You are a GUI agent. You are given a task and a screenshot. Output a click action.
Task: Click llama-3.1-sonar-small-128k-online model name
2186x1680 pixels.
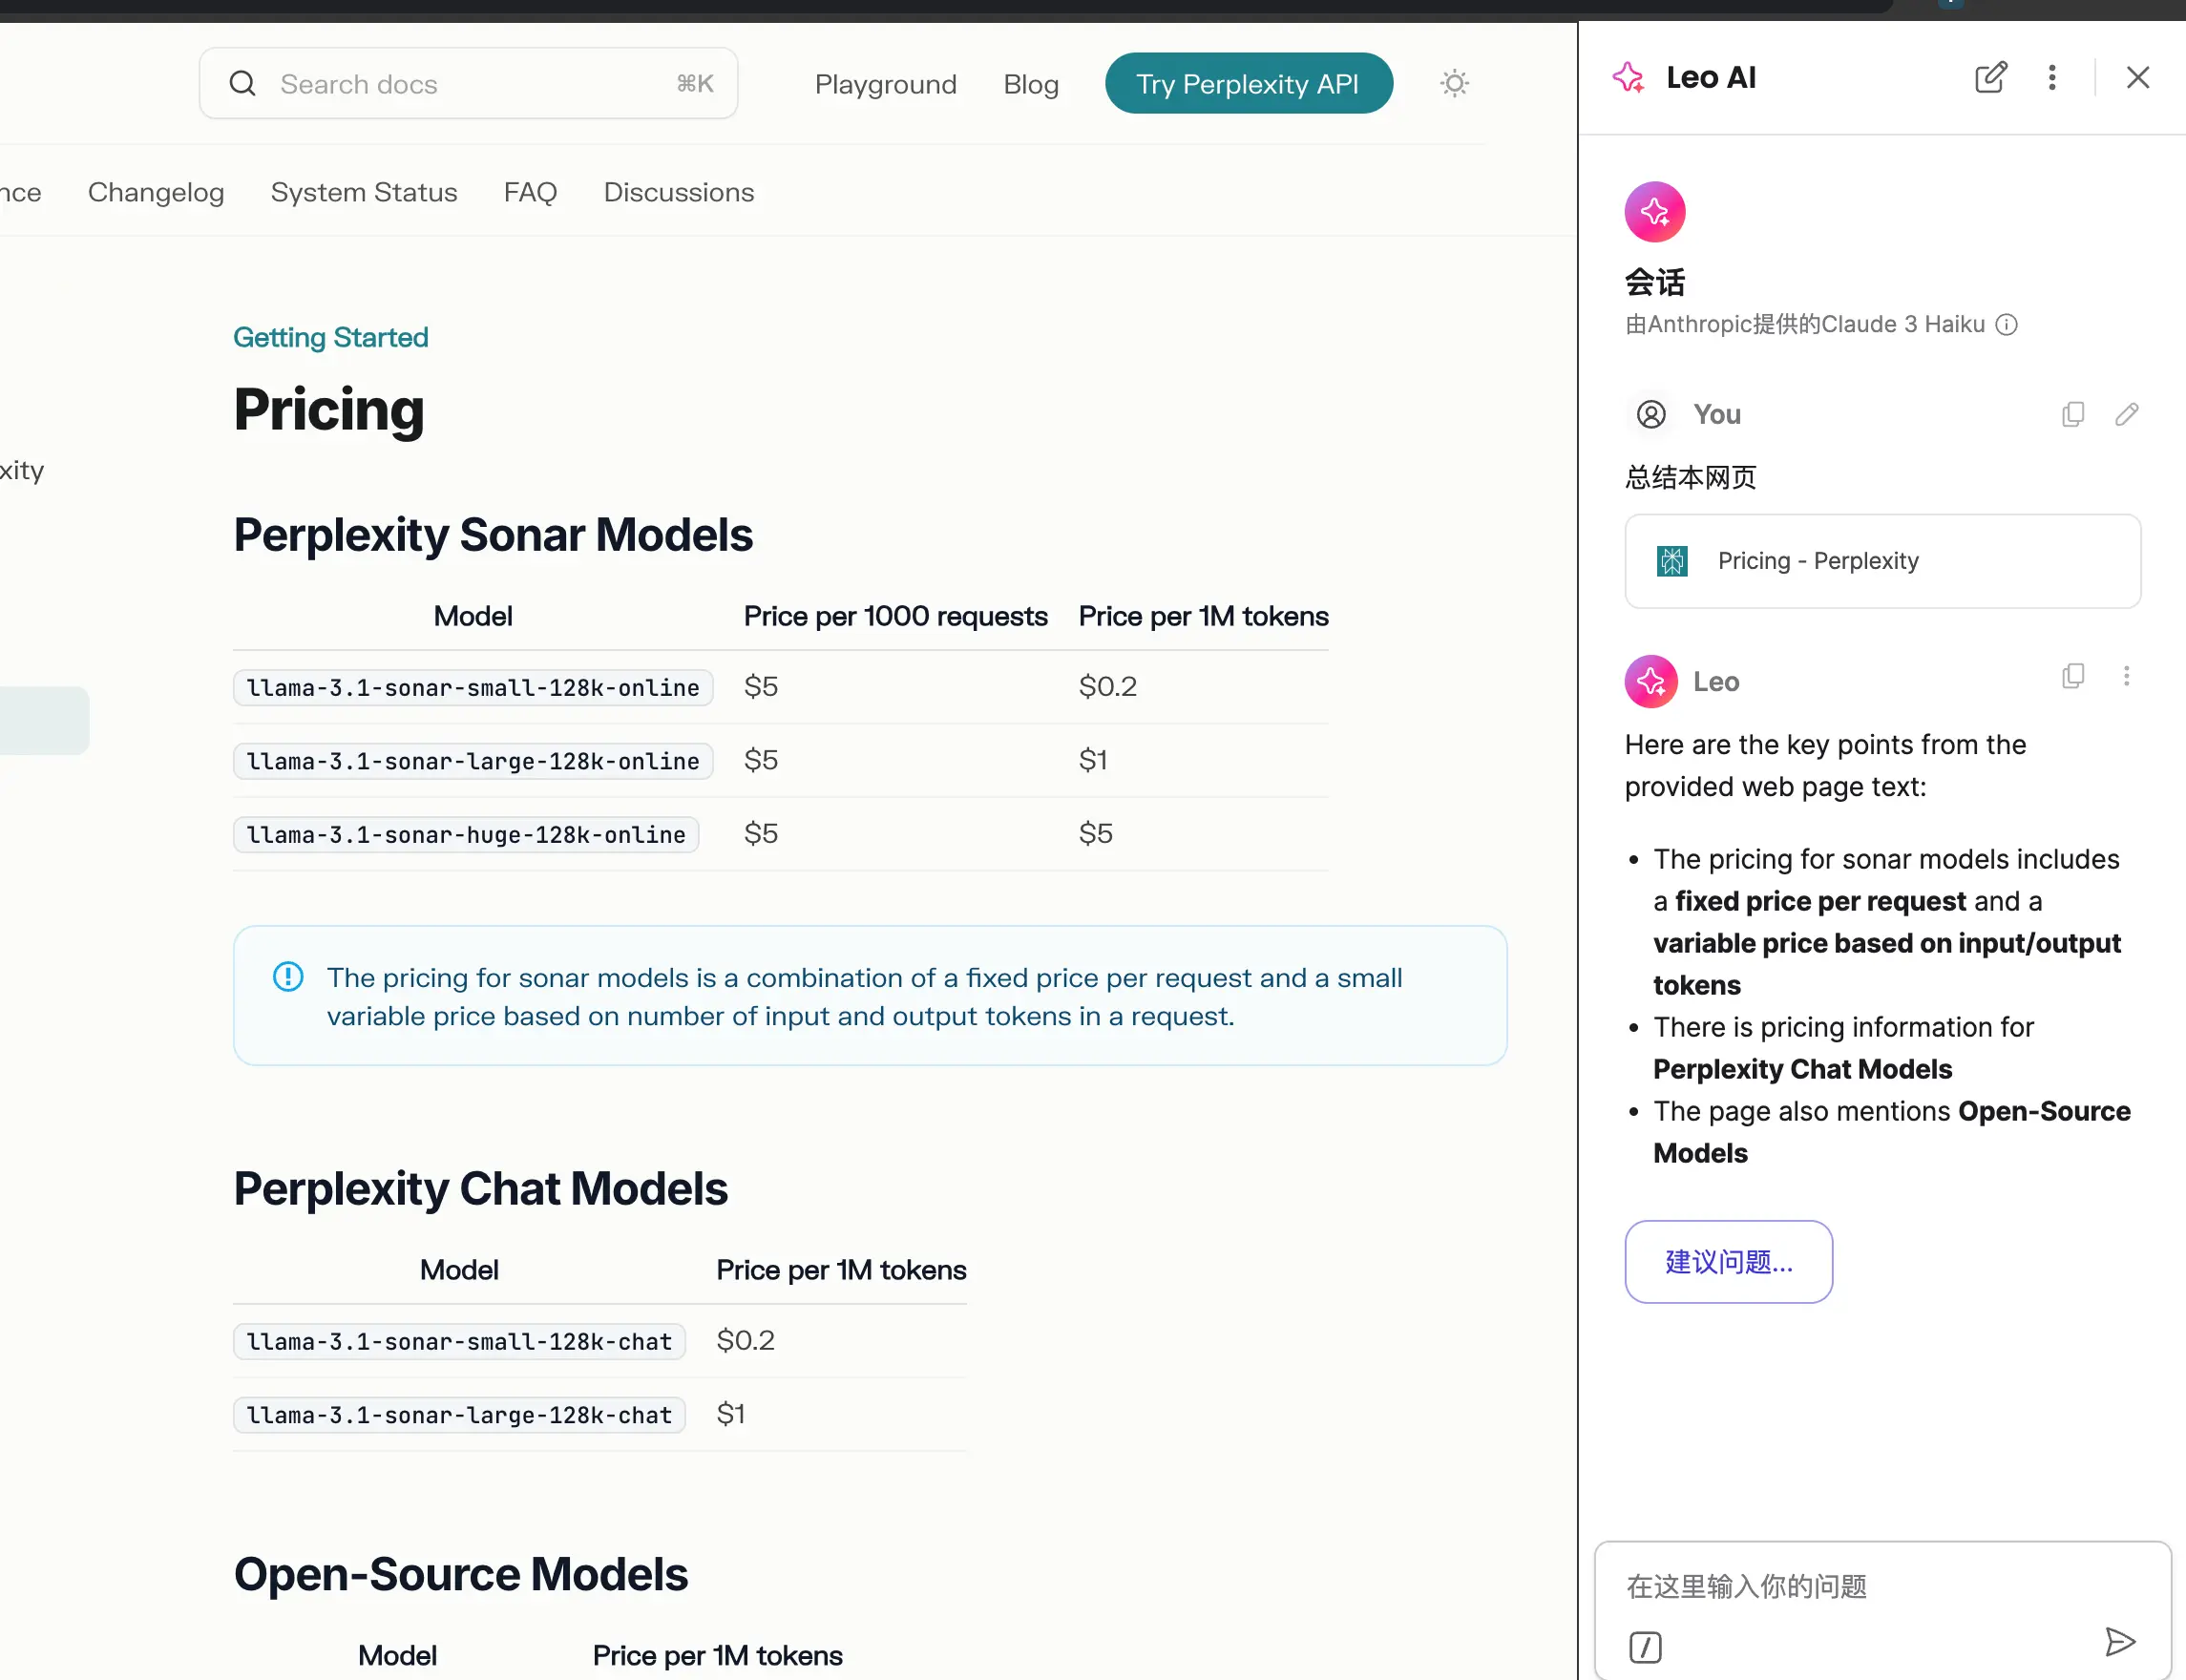pyautogui.click(x=473, y=688)
